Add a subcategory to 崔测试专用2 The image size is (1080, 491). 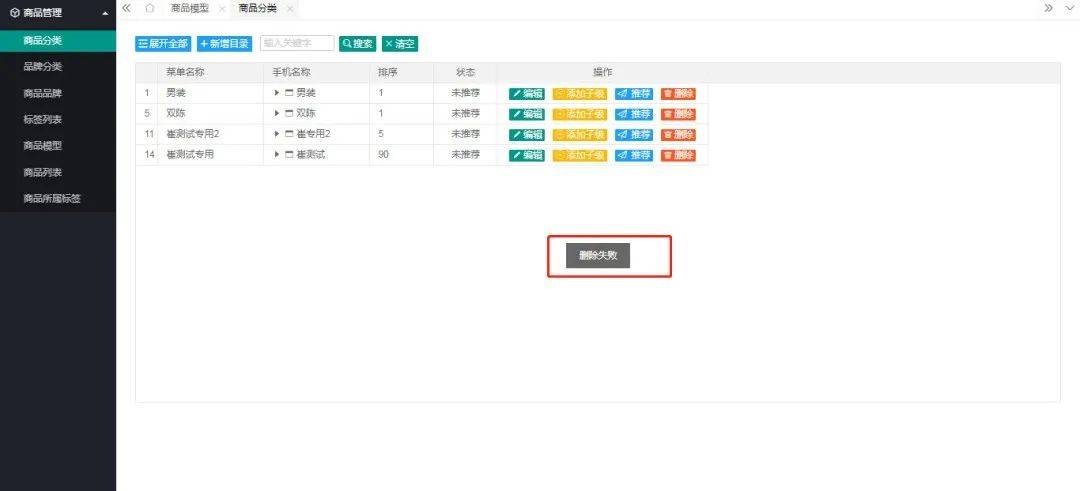[x=580, y=135]
